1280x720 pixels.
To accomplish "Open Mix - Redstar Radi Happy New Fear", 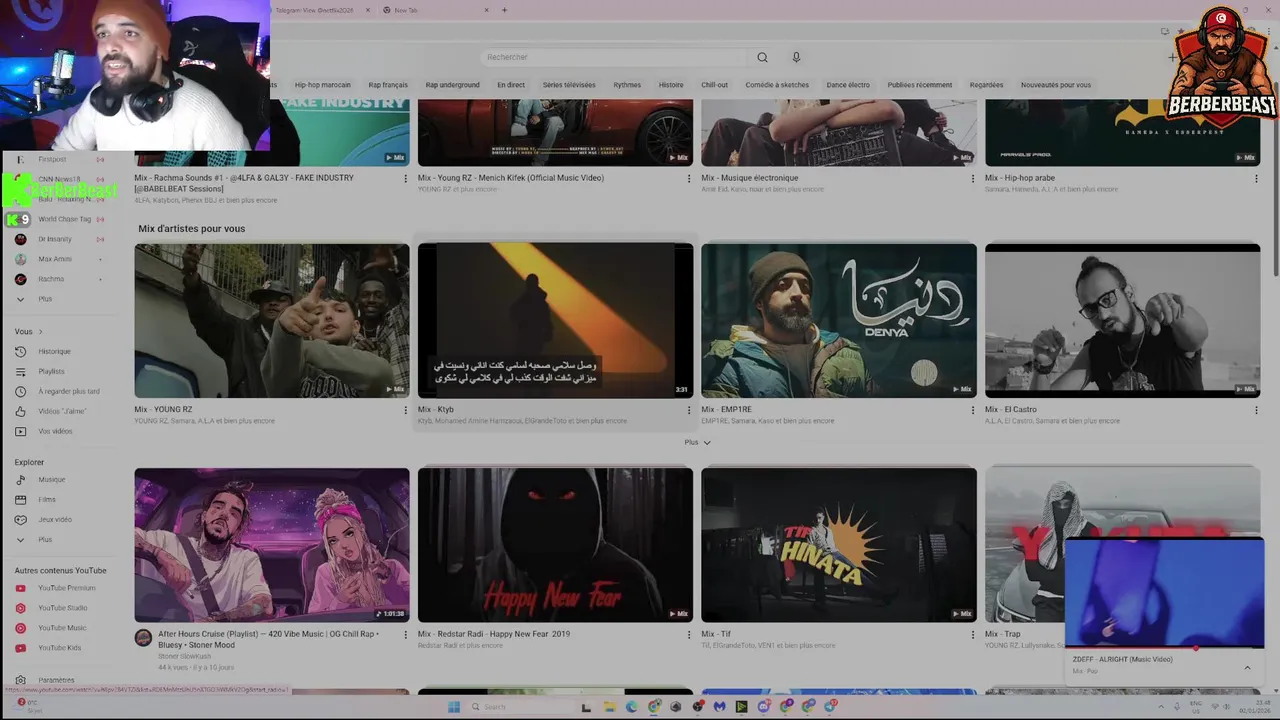I will point(494,634).
